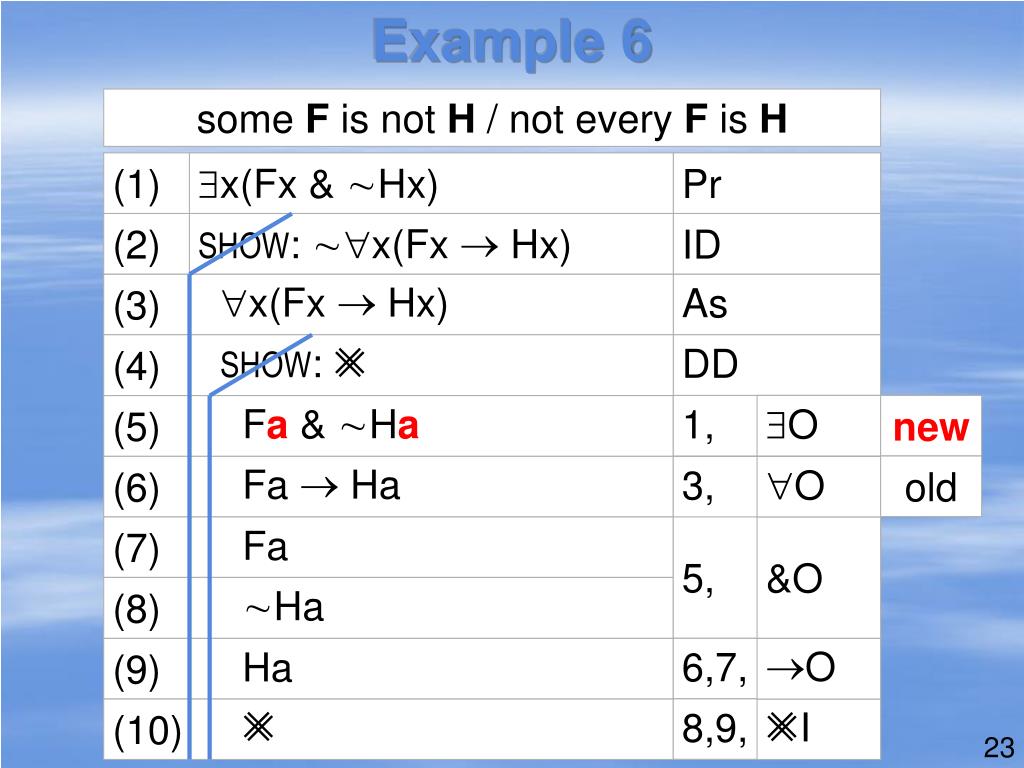Click the universal-out rule symbol ∀O
Image resolution: width=1024 pixels, height=768 pixels.
point(795,487)
